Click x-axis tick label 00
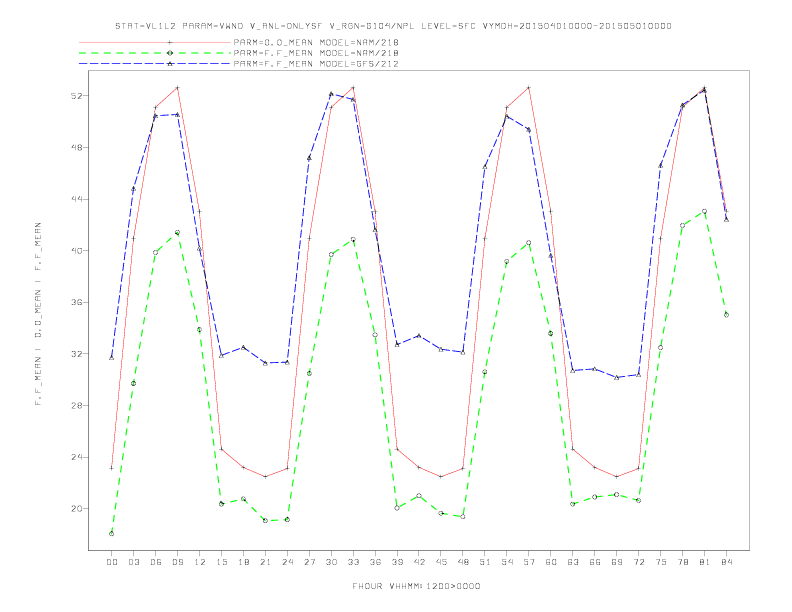Viewport: 792px width, 612px height. (x=112, y=562)
